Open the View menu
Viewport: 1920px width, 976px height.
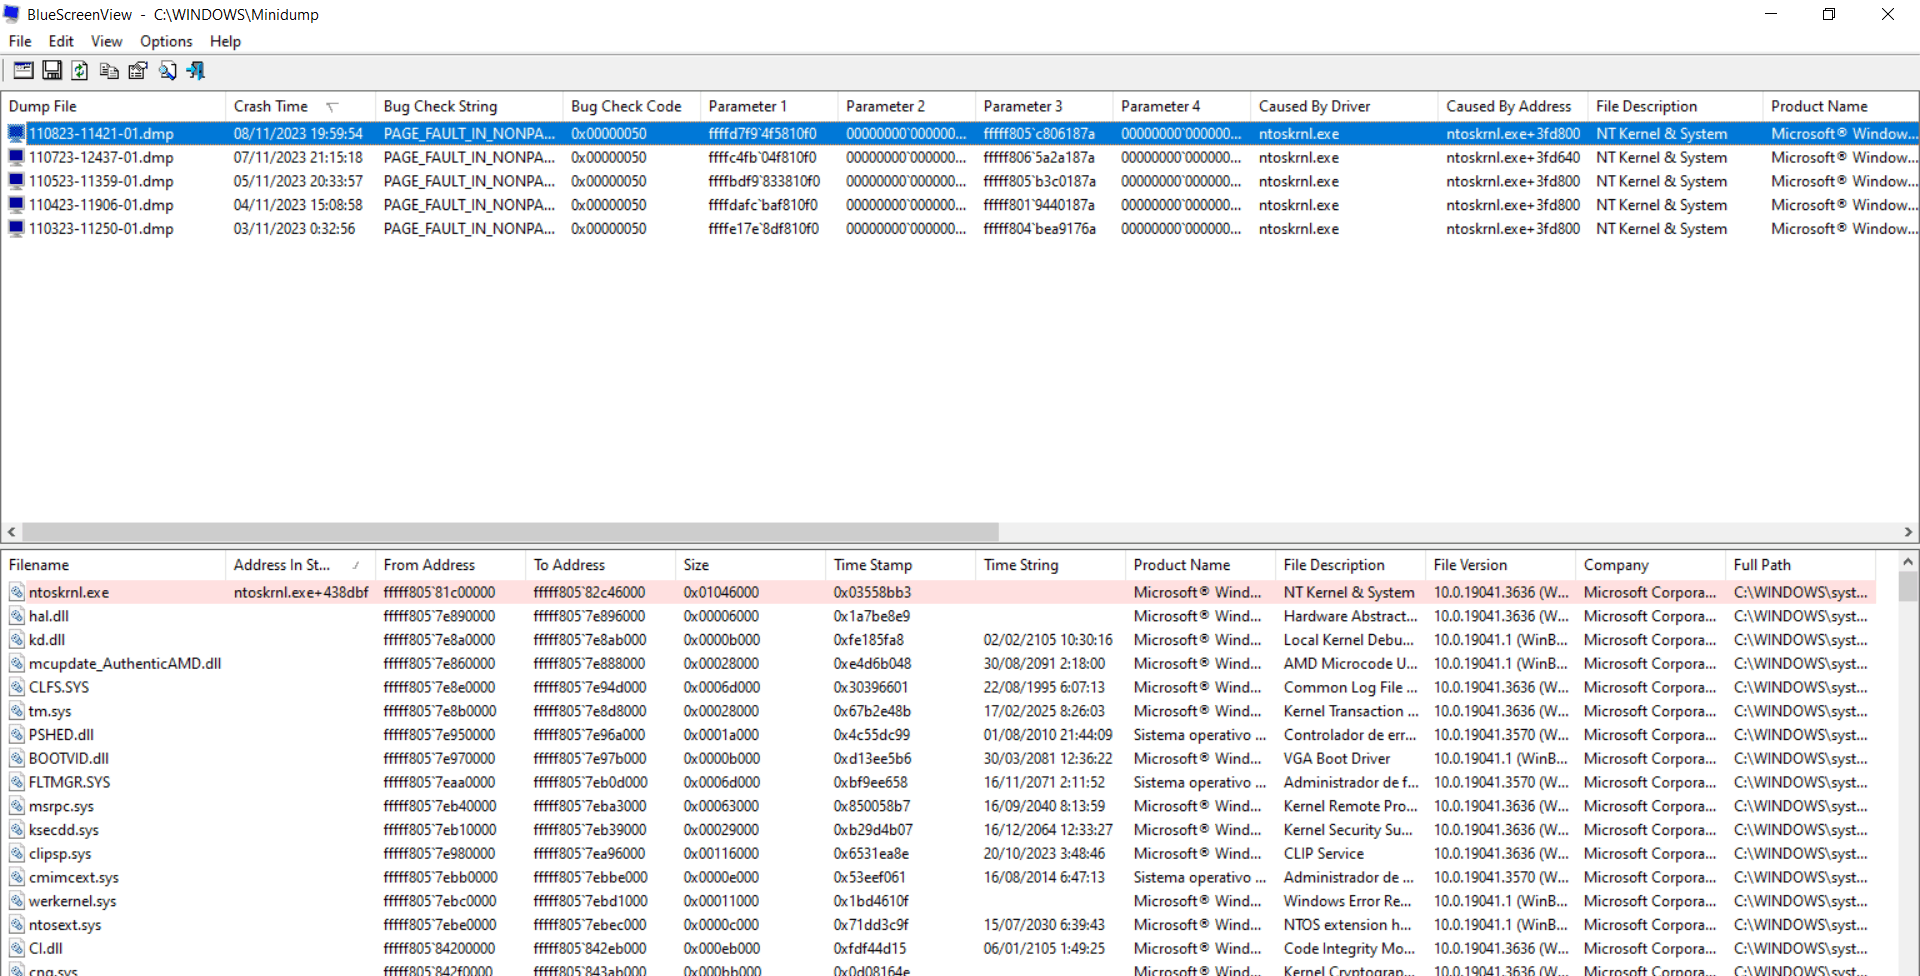pyautogui.click(x=106, y=41)
